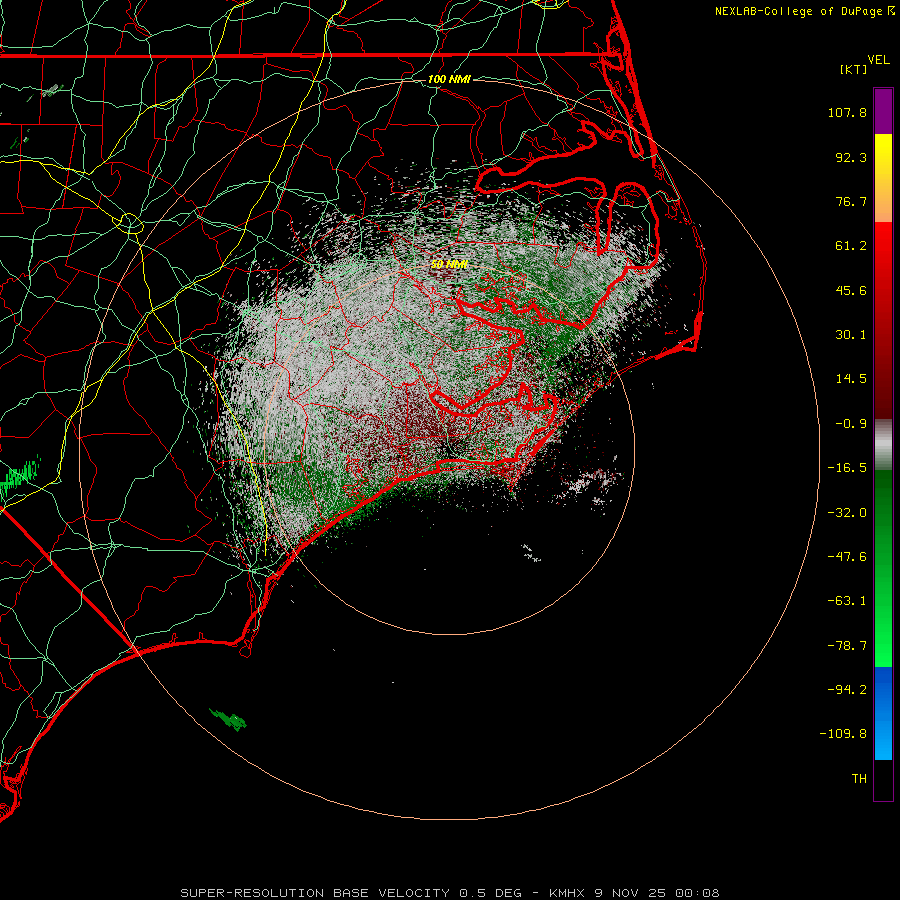
Task: Select the -94.2 velocity scale label
Action: pos(847,690)
